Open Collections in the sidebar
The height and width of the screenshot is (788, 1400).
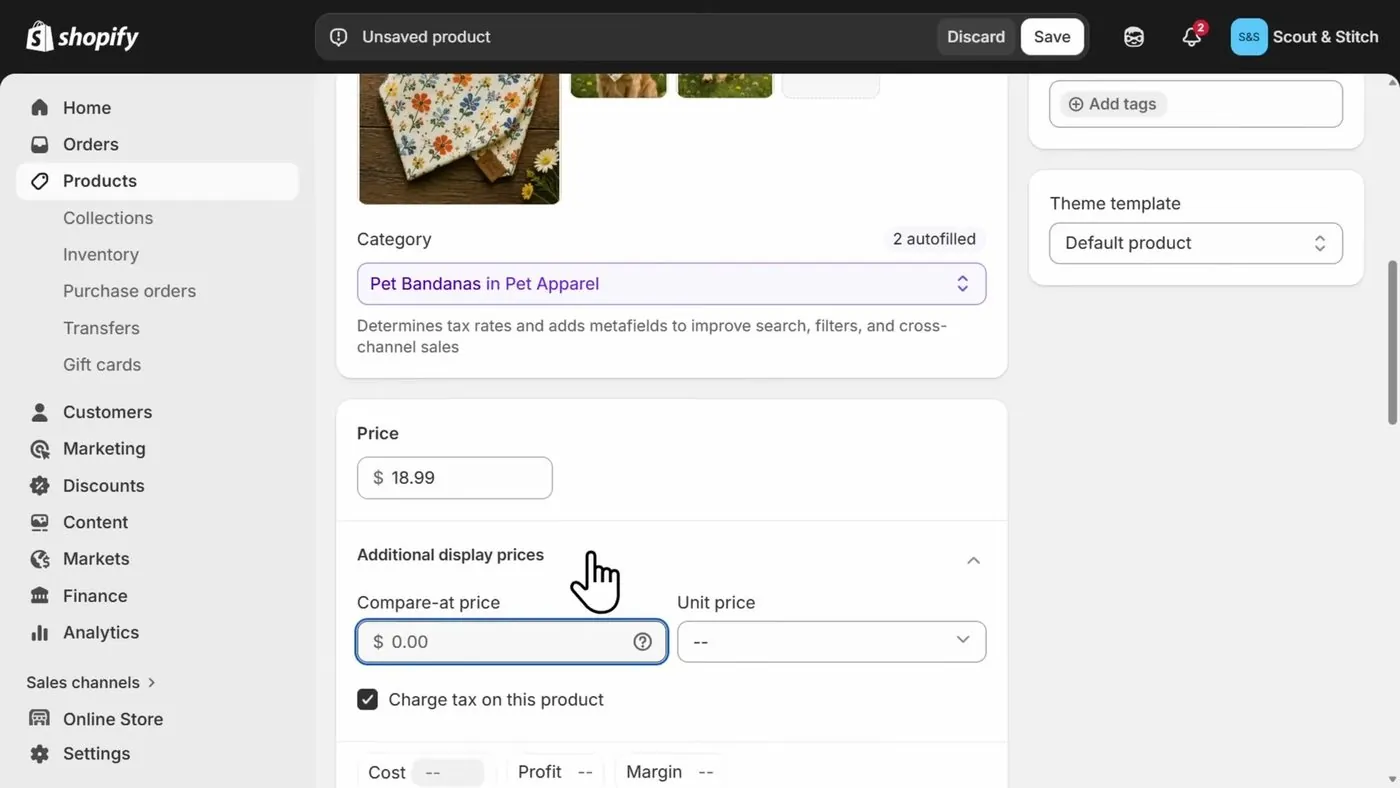tap(108, 218)
